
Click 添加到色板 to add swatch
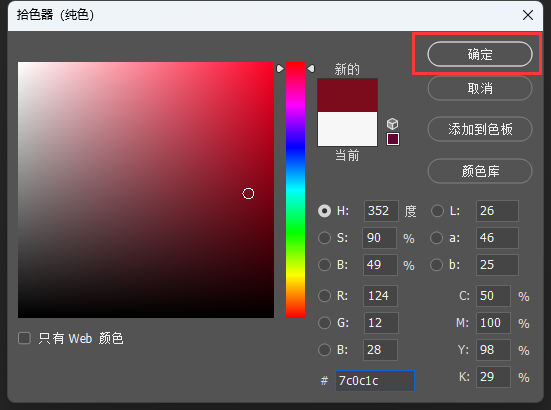click(480, 129)
